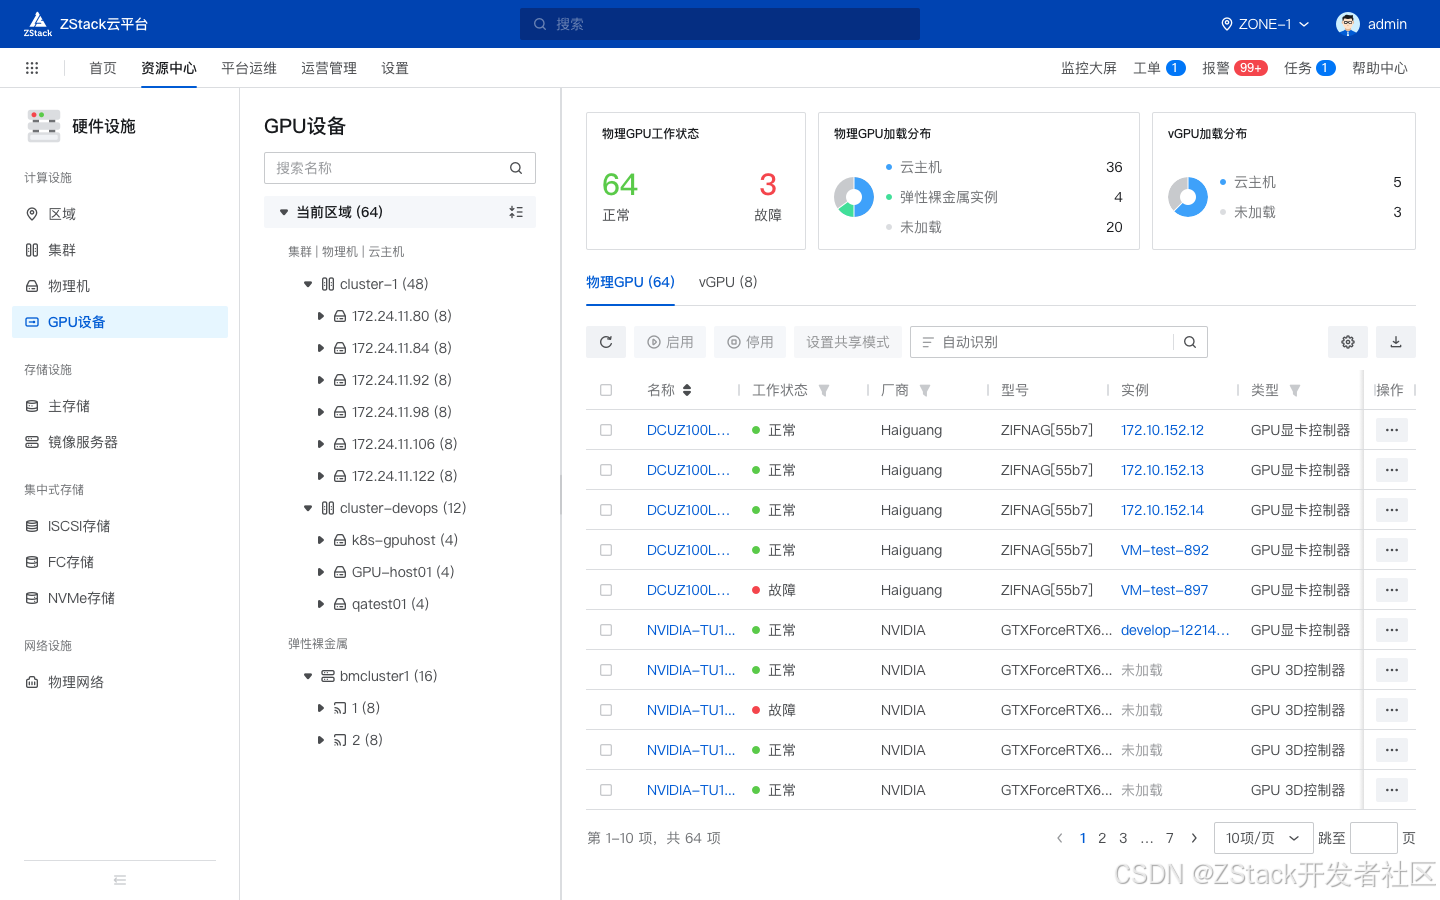Screen dimensions: 1440x900
Task: Switch to the vGPU (8) tab
Action: [727, 281]
